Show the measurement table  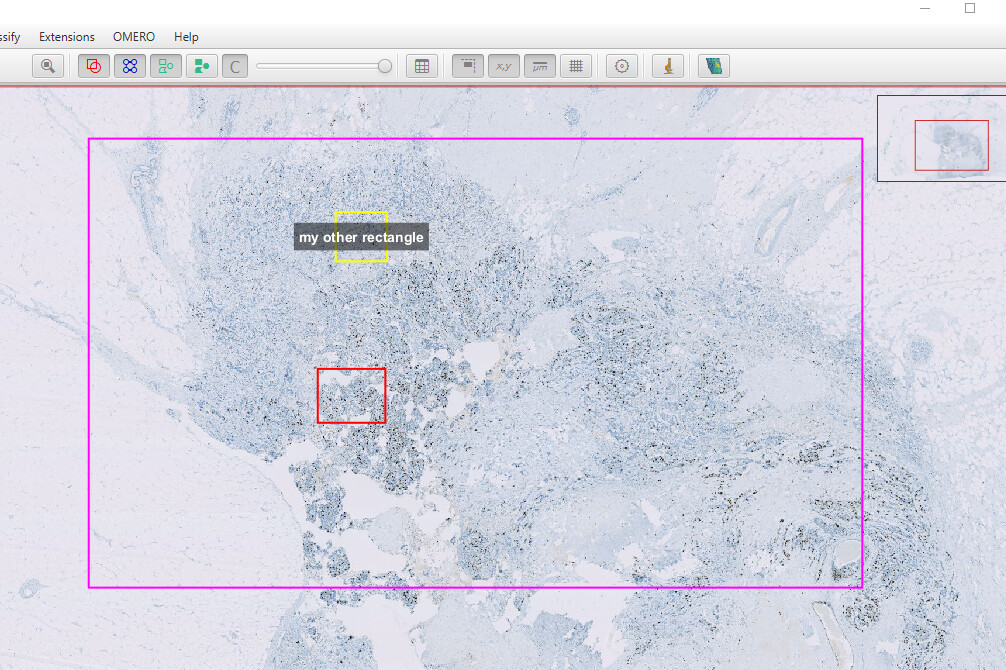pyautogui.click(x=421, y=65)
